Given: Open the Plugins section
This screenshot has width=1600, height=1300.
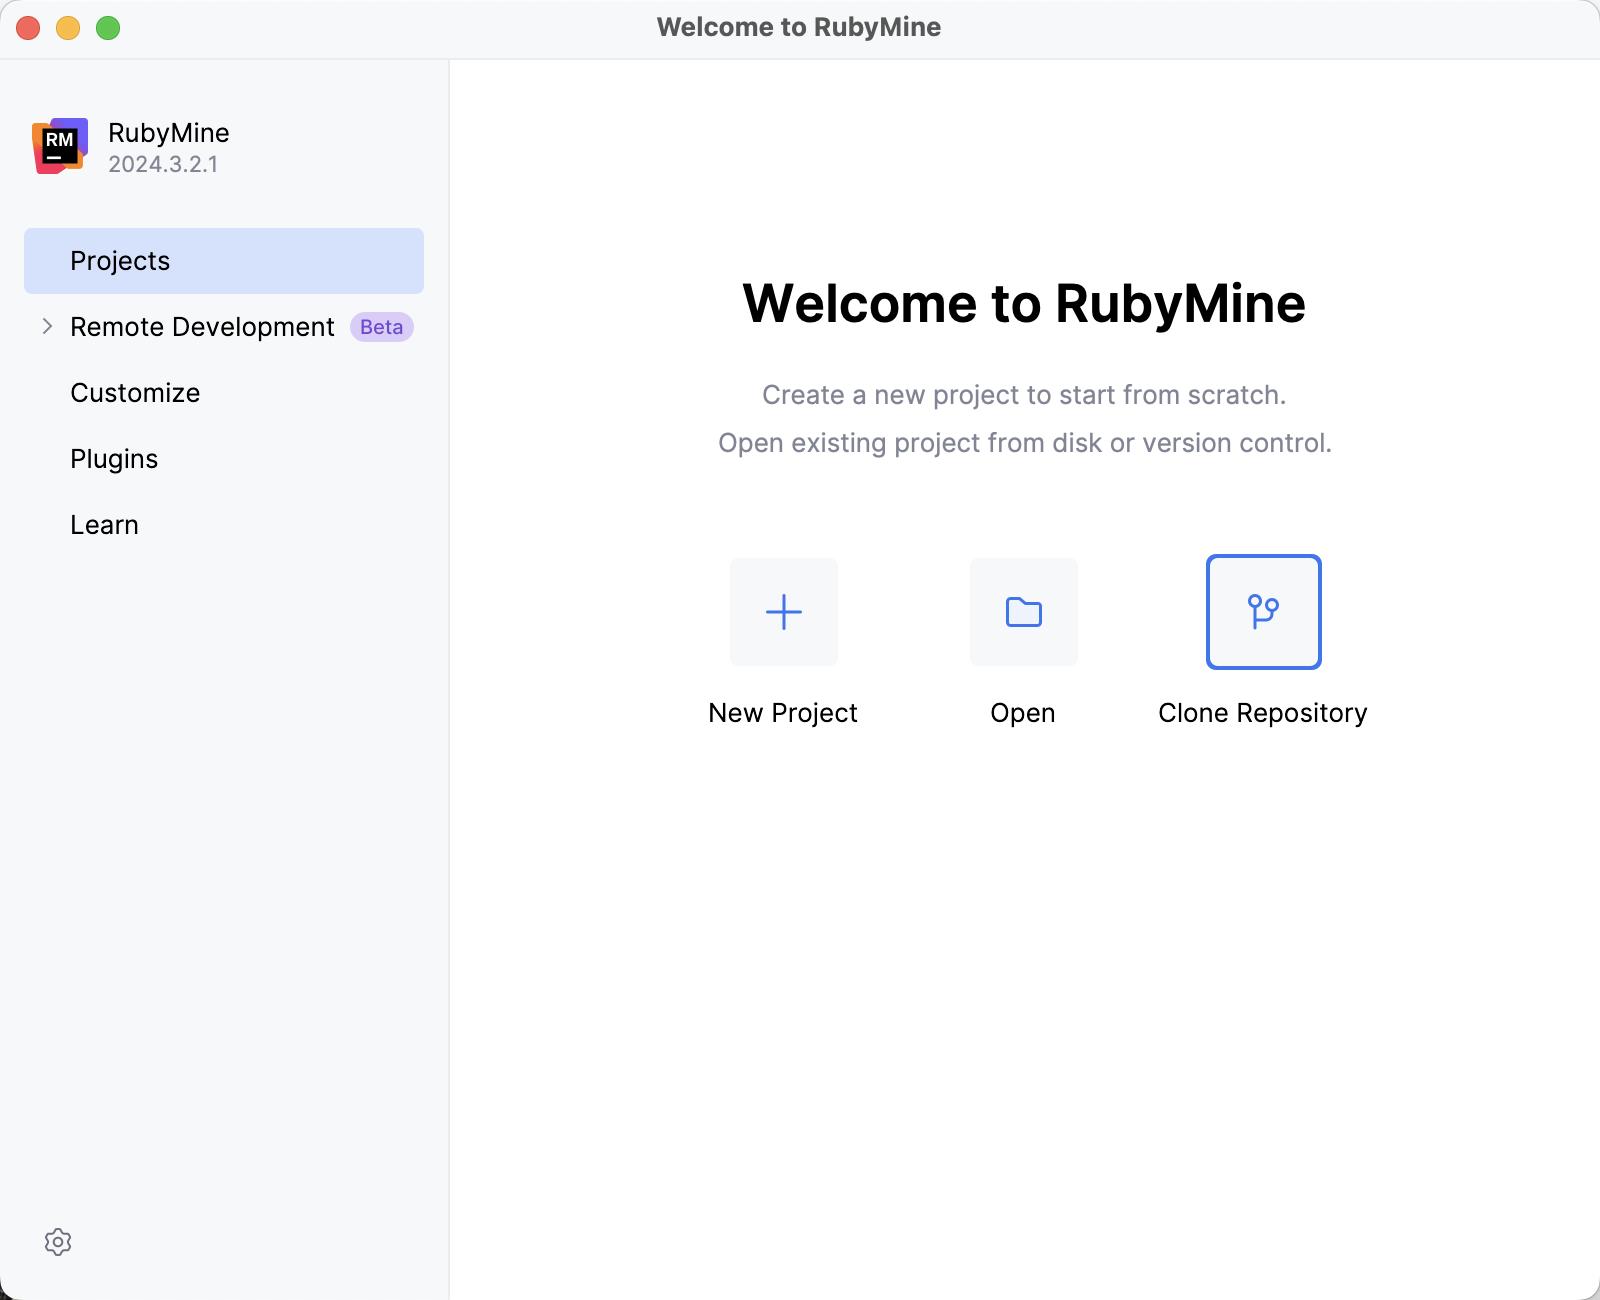Looking at the screenshot, I should tap(113, 458).
